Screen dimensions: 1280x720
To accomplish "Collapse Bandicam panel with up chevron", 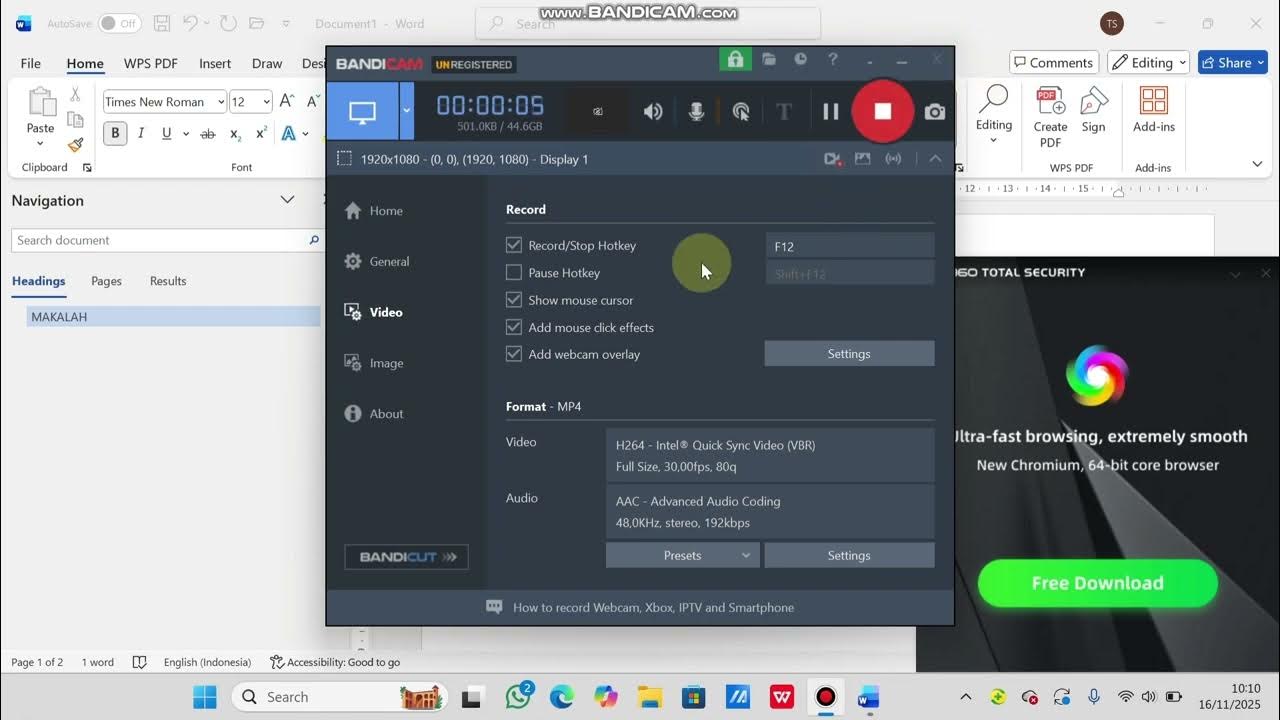I will (x=935, y=159).
